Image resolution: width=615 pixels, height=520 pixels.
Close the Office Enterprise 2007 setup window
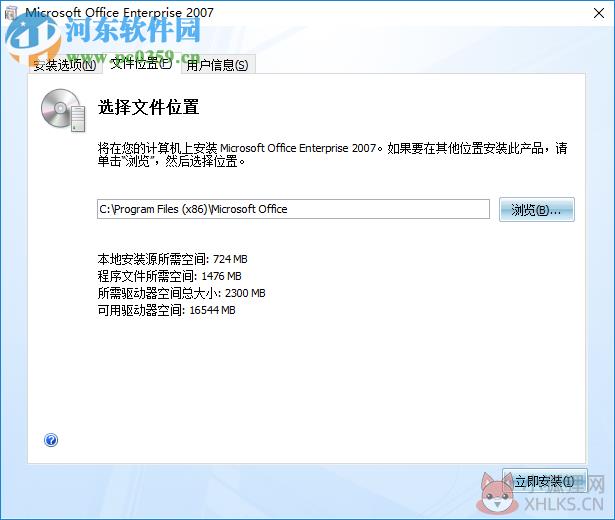click(x=599, y=13)
